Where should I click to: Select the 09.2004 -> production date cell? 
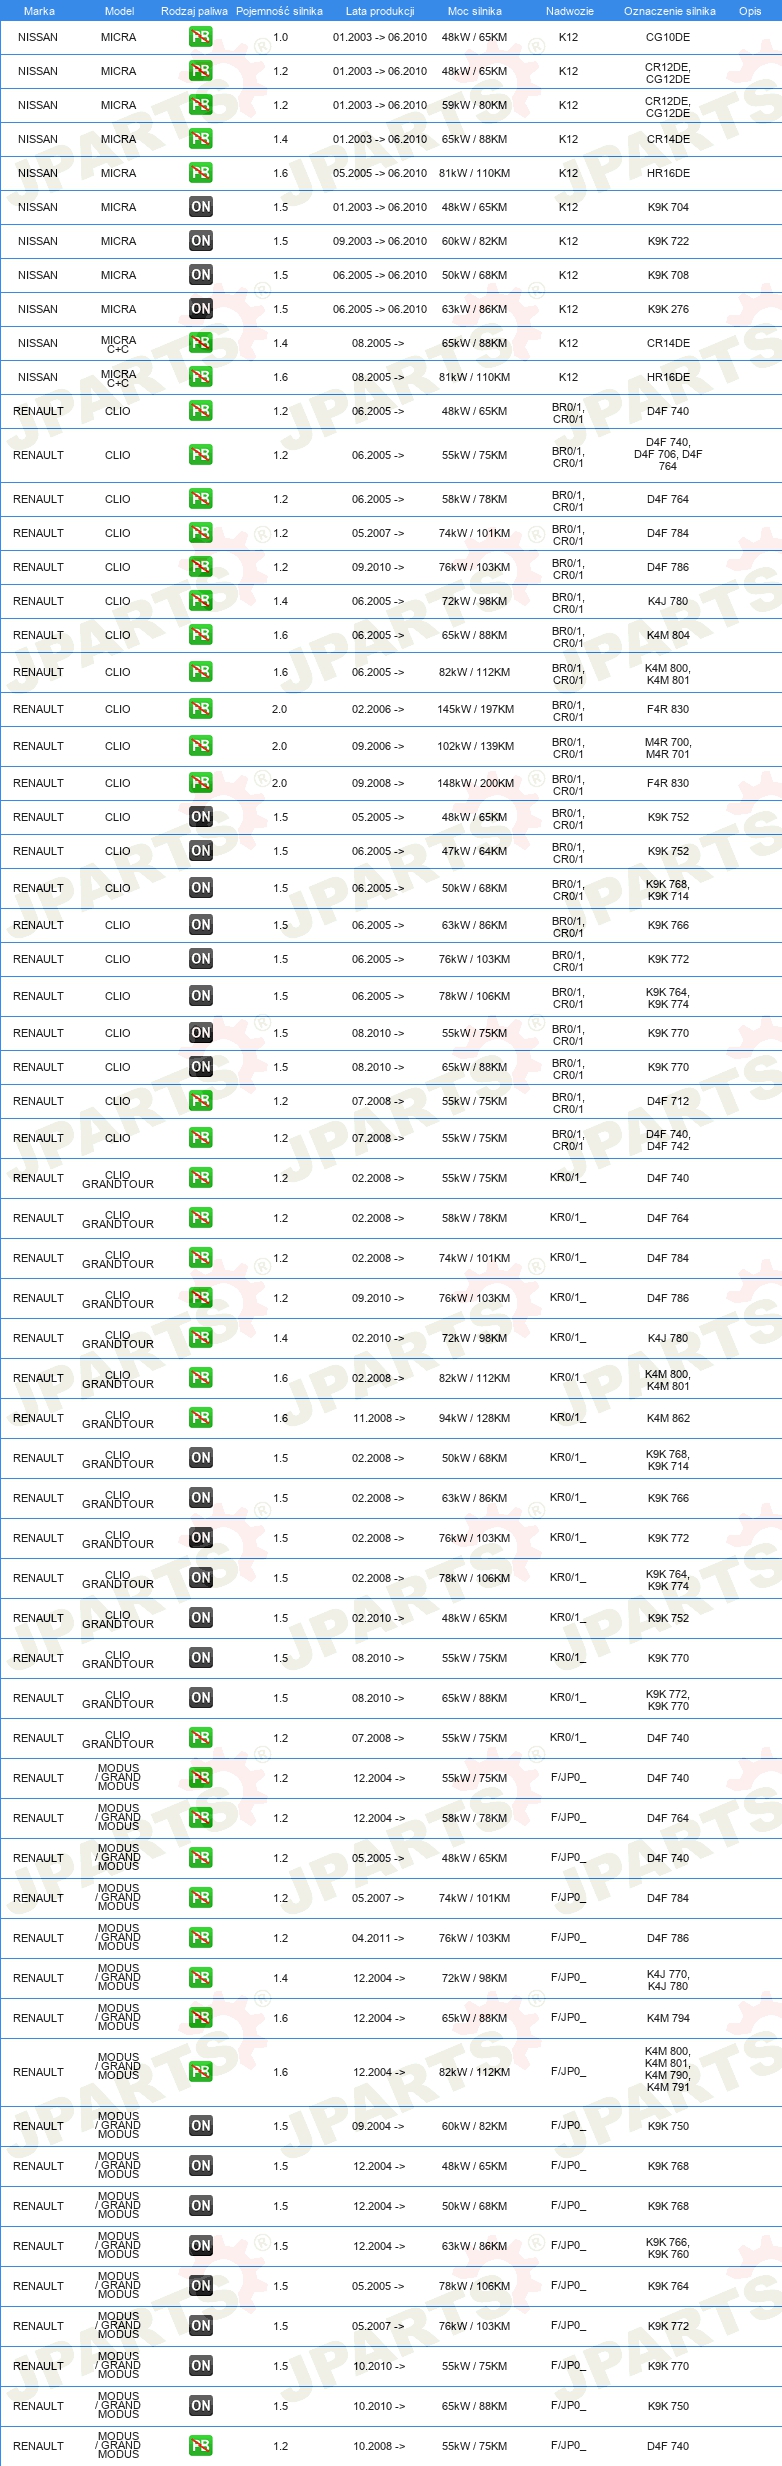coord(378,2126)
